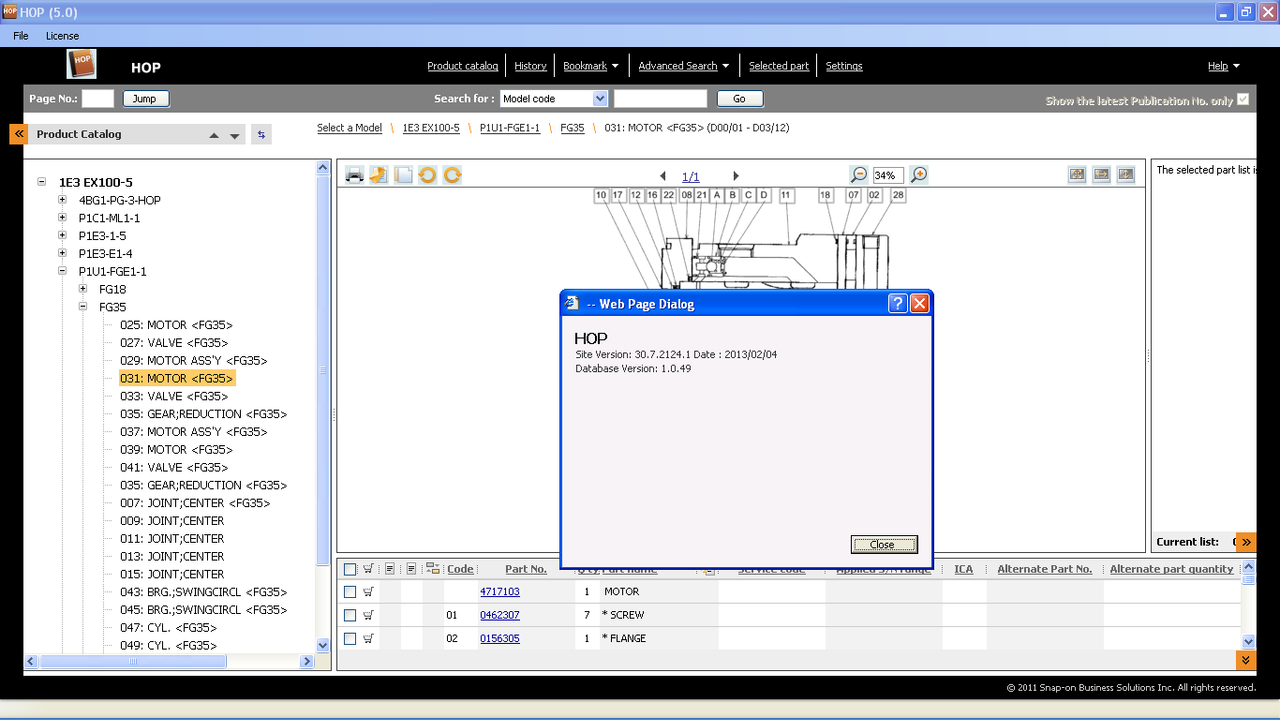Check the row for SCREW part 0462307

point(350,615)
